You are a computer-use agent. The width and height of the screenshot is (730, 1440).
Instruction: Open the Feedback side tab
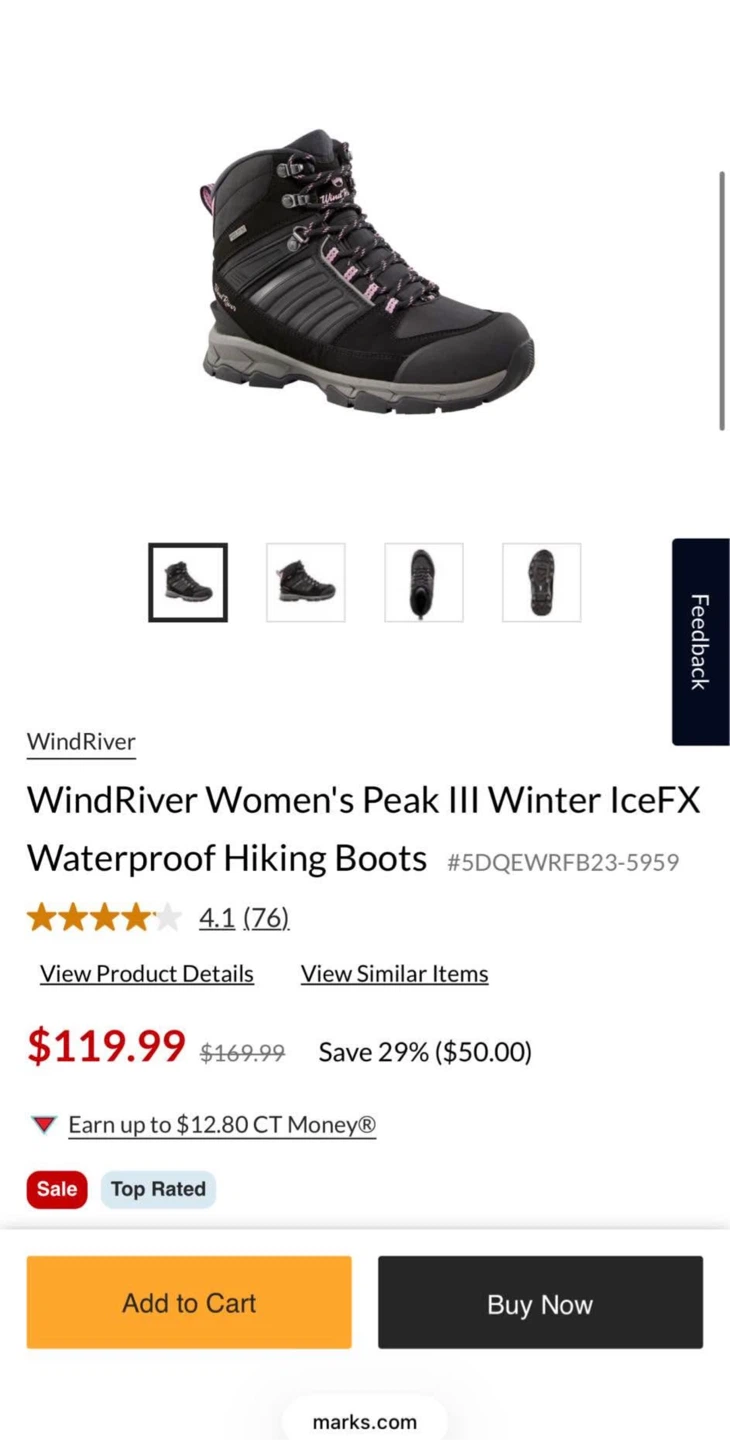point(700,642)
